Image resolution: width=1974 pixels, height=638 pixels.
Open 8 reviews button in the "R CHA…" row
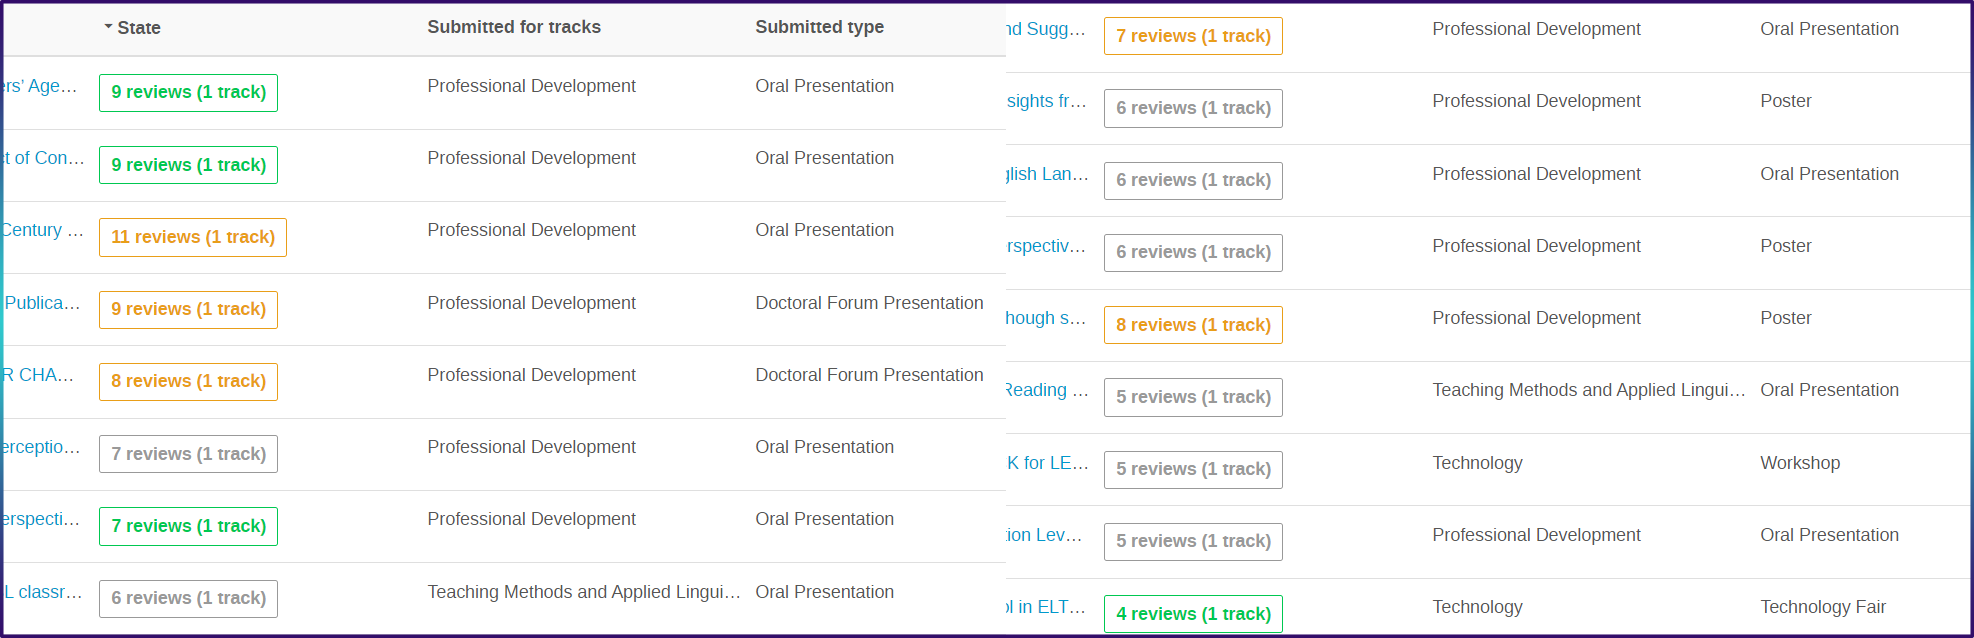(188, 381)
